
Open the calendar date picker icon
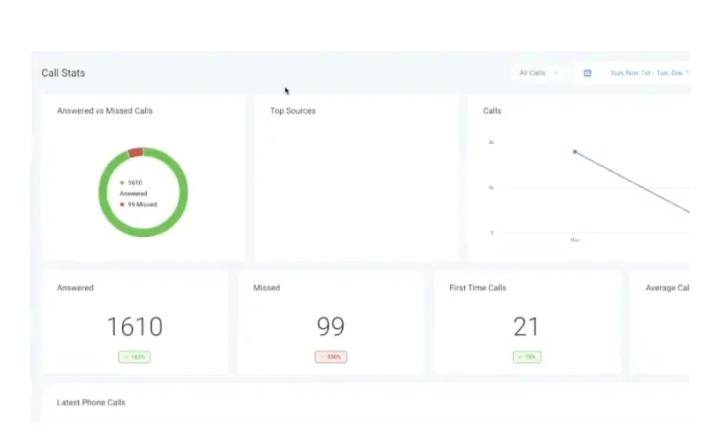587,73
